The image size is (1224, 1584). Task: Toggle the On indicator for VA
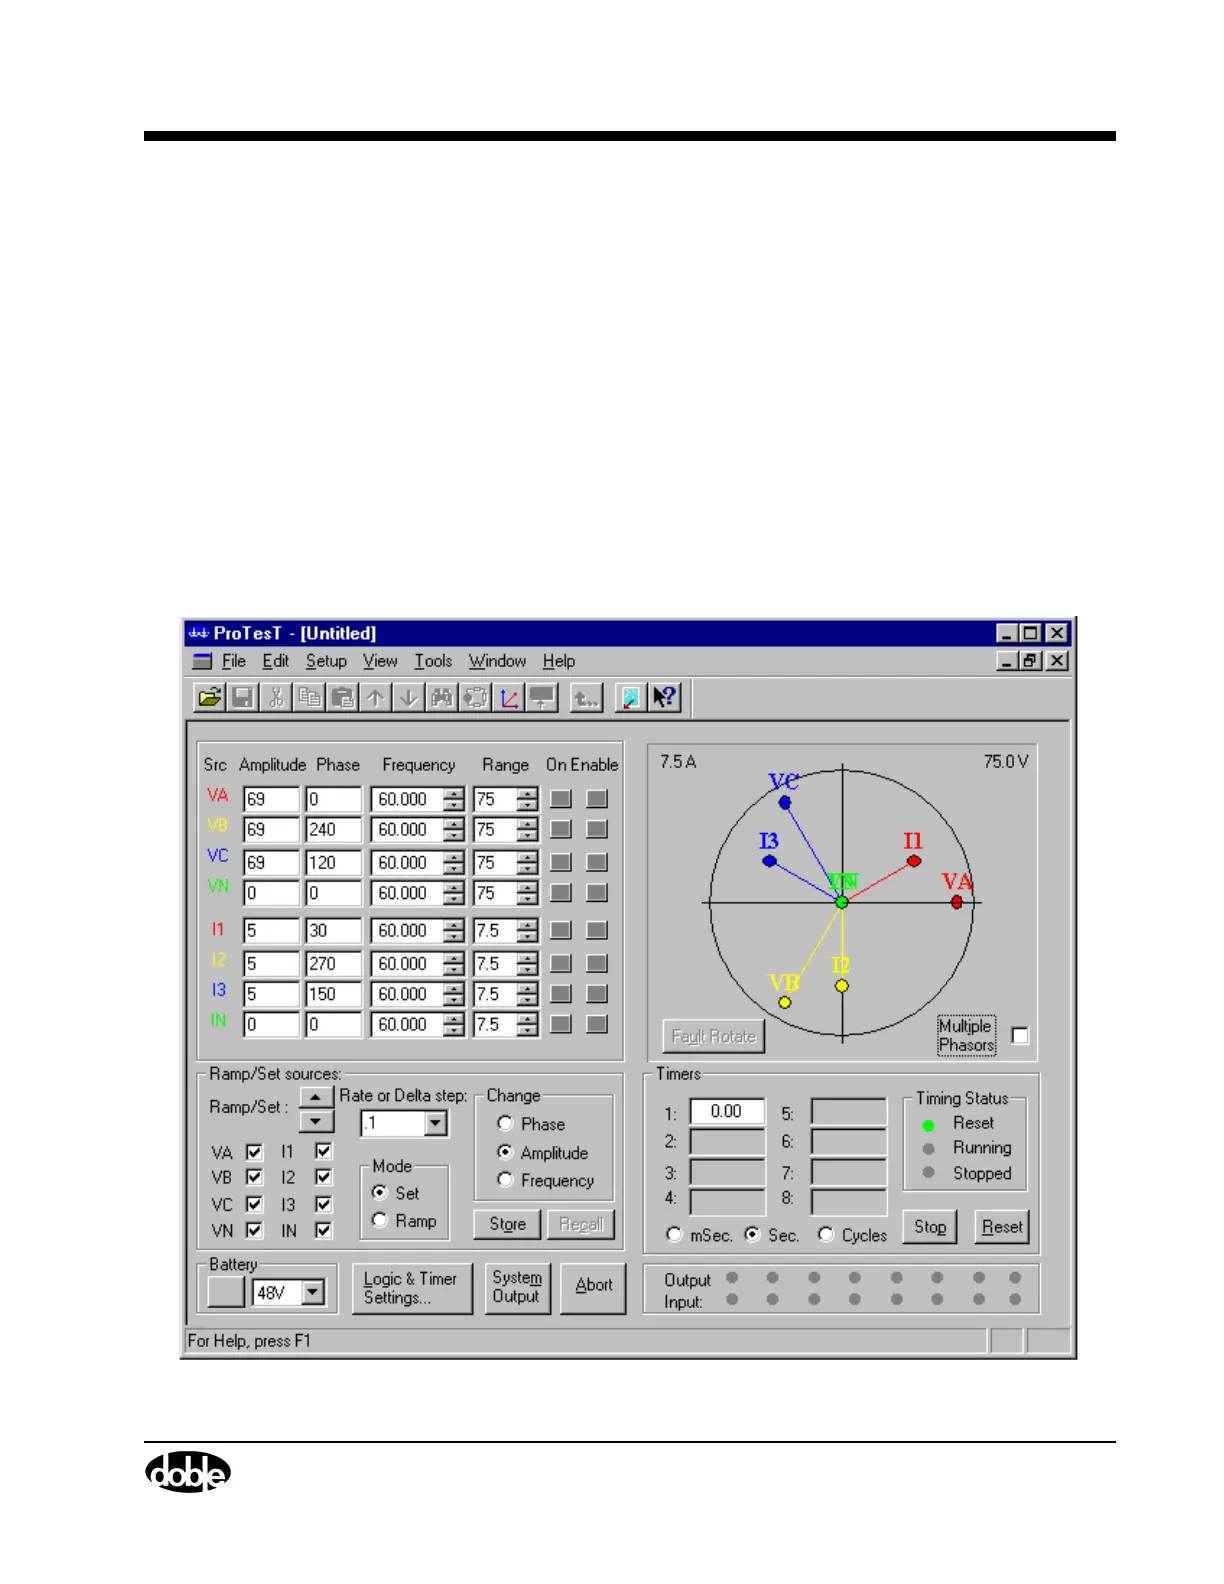click(x=561, y=799)
